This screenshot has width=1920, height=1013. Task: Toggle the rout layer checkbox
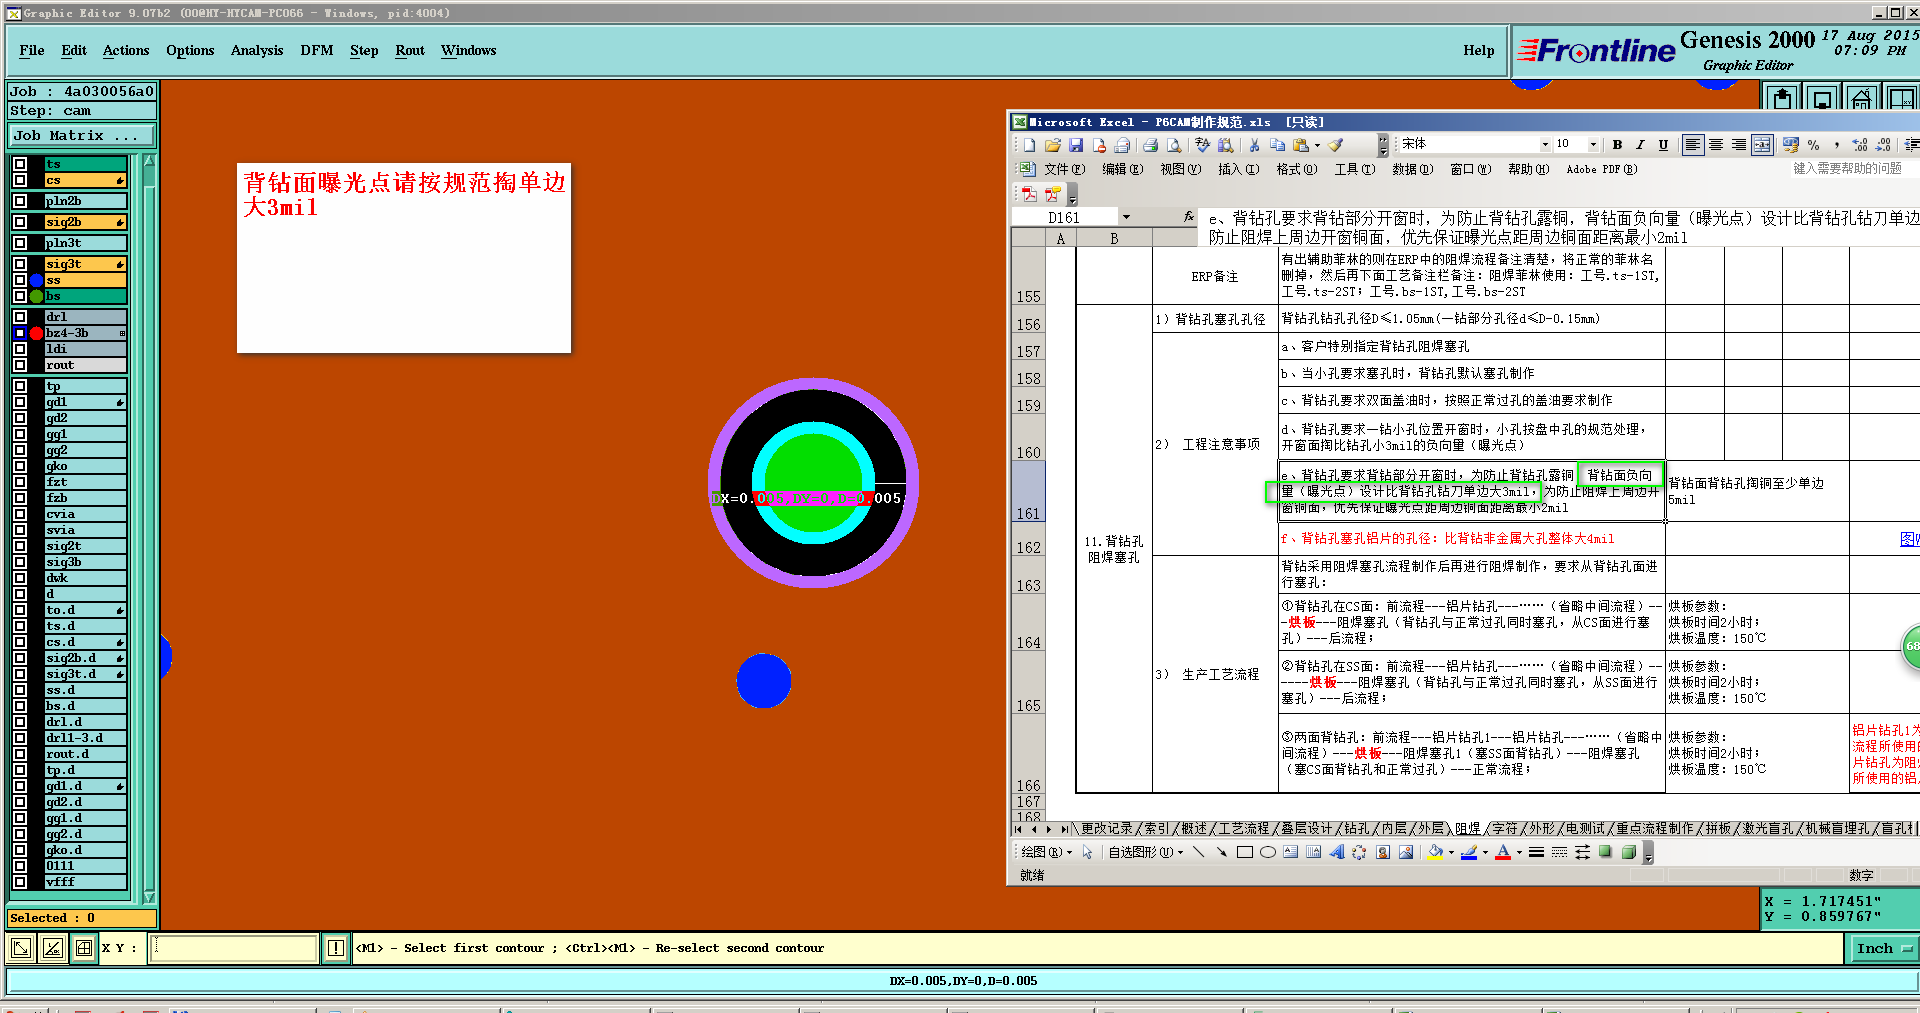click(x=20, y=365)
